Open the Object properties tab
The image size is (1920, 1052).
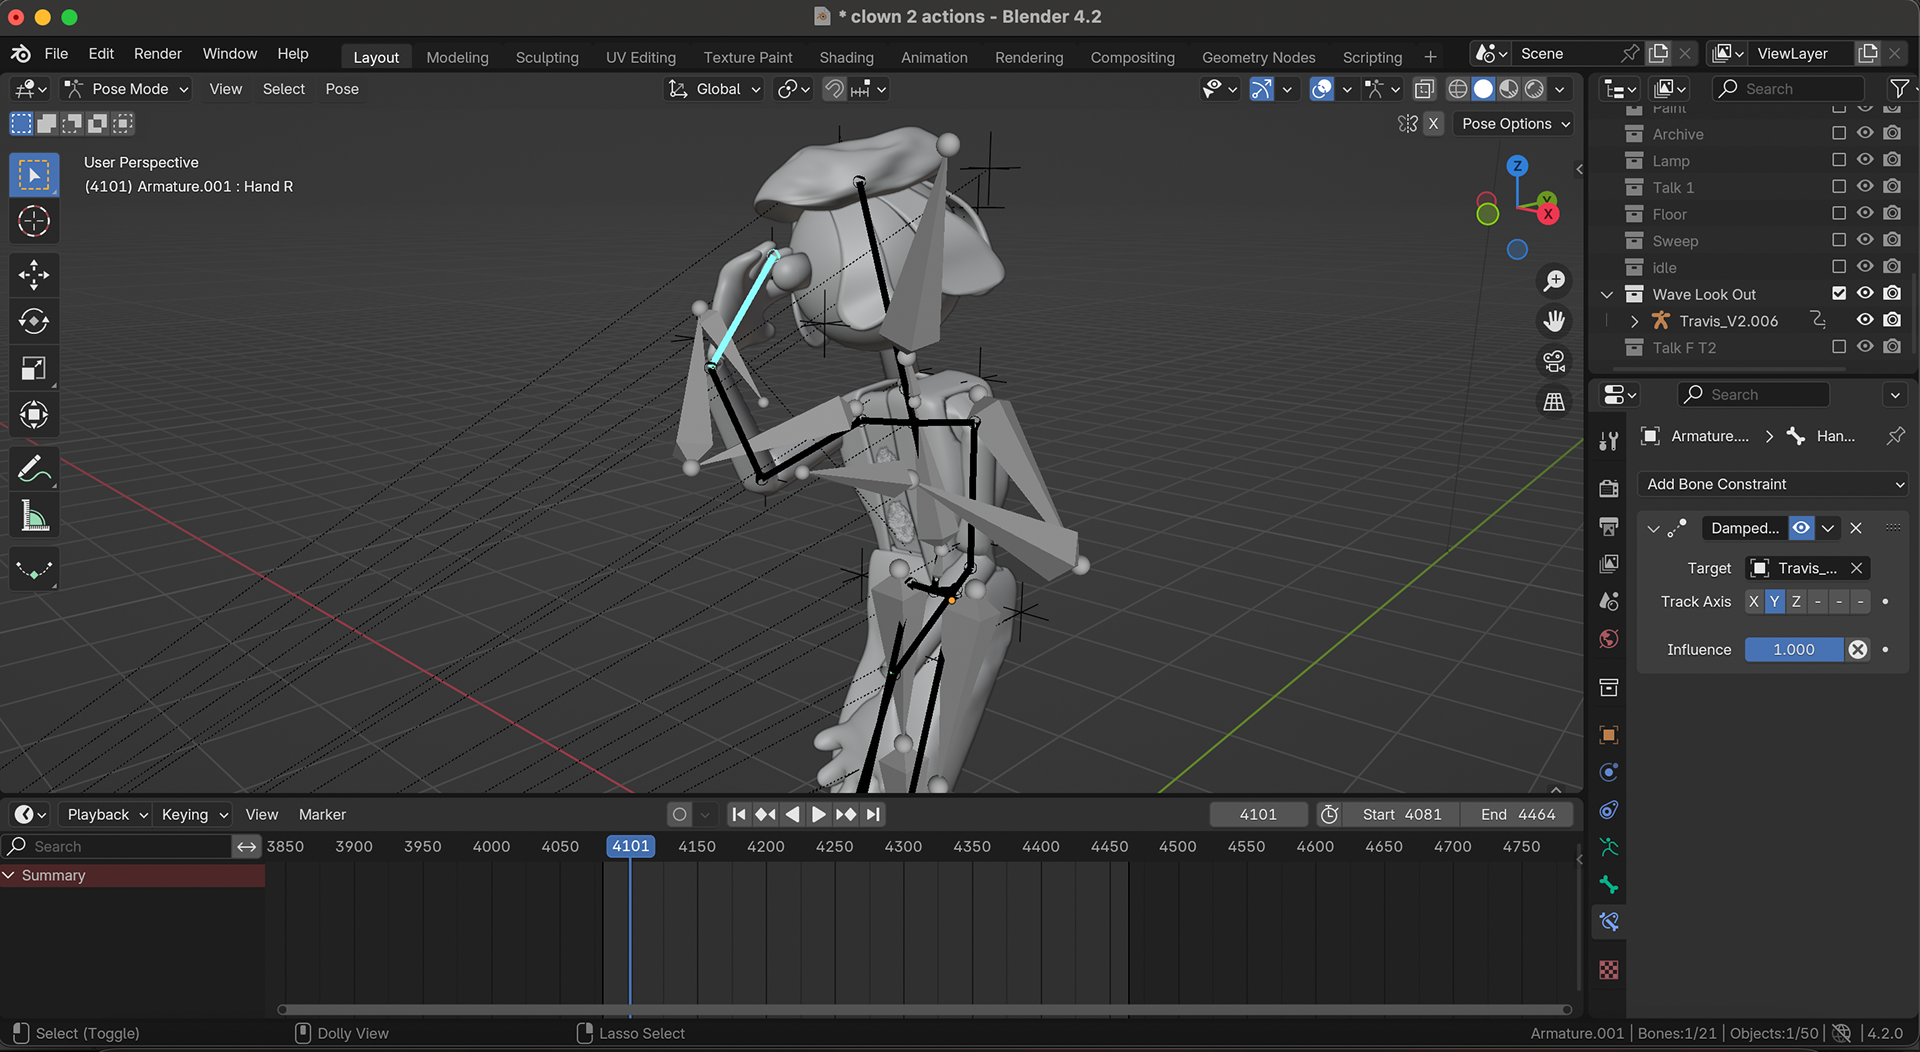point(1608,735)
